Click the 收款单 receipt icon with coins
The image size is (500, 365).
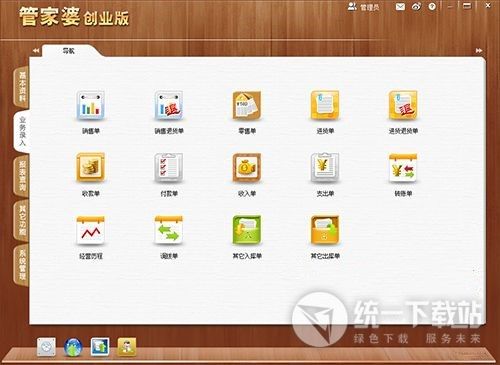90,168
